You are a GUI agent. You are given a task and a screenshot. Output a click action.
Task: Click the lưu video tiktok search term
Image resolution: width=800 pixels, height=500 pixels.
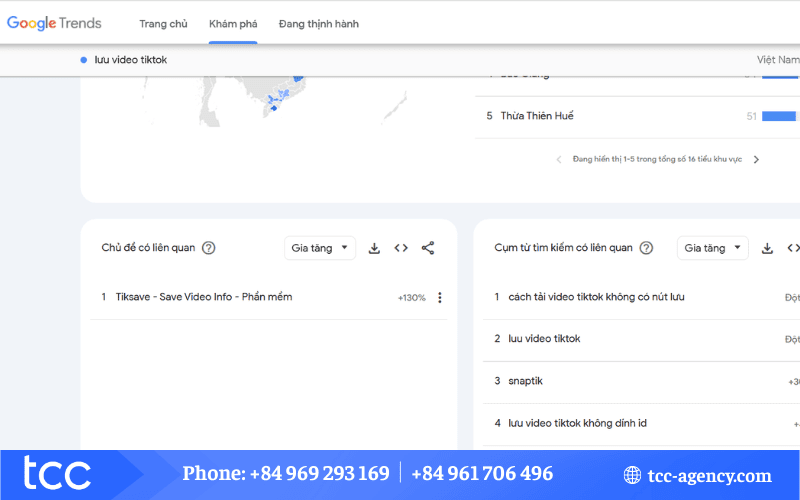coord(131,60)
